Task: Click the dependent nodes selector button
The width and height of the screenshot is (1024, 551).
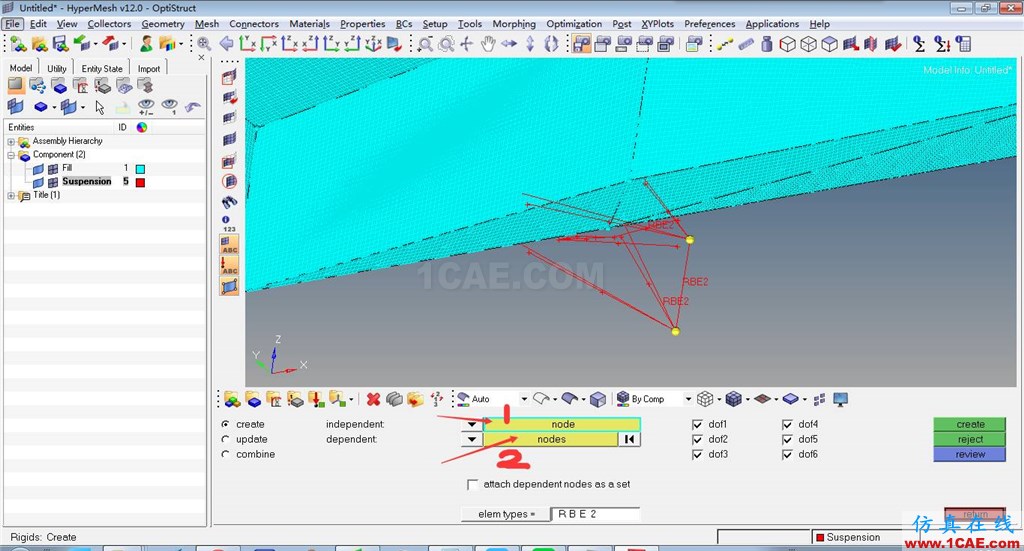Action: click(551, 439)
